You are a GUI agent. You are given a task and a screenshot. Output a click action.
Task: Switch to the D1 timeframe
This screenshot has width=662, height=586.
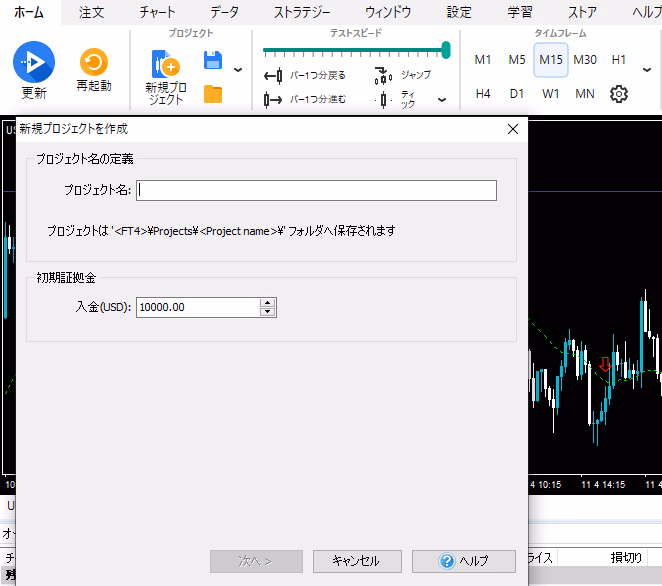(516, 94)
